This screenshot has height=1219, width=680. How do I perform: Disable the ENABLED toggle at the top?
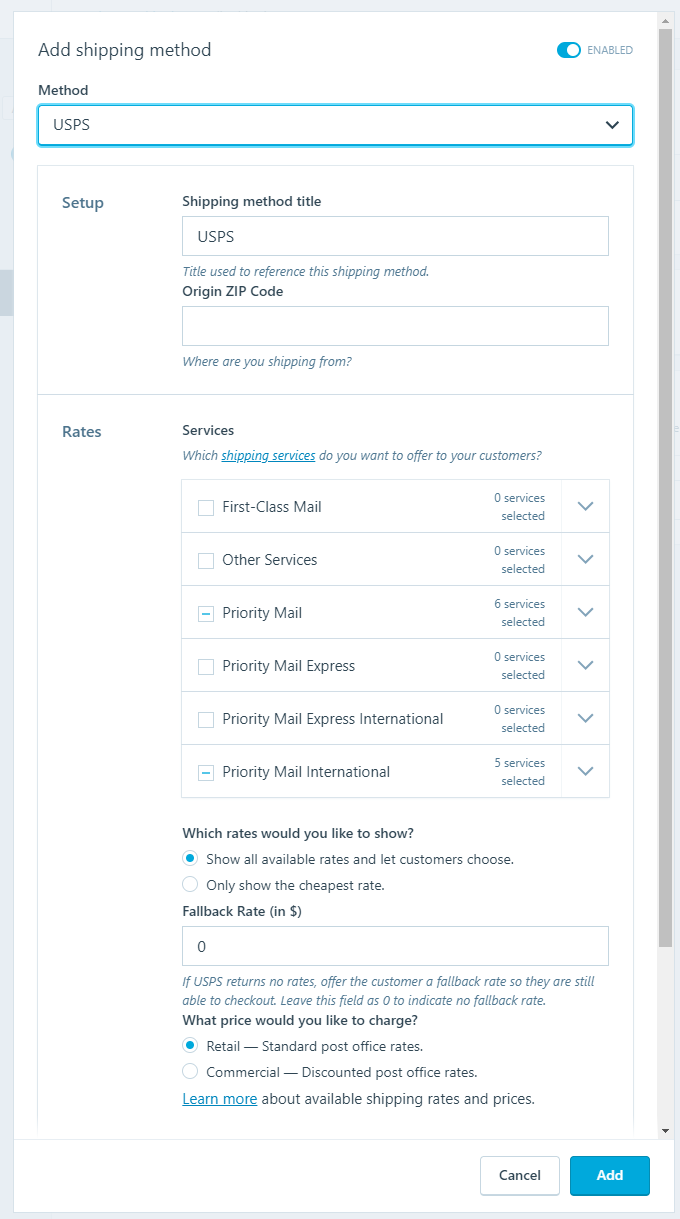[x=569, y=49]
